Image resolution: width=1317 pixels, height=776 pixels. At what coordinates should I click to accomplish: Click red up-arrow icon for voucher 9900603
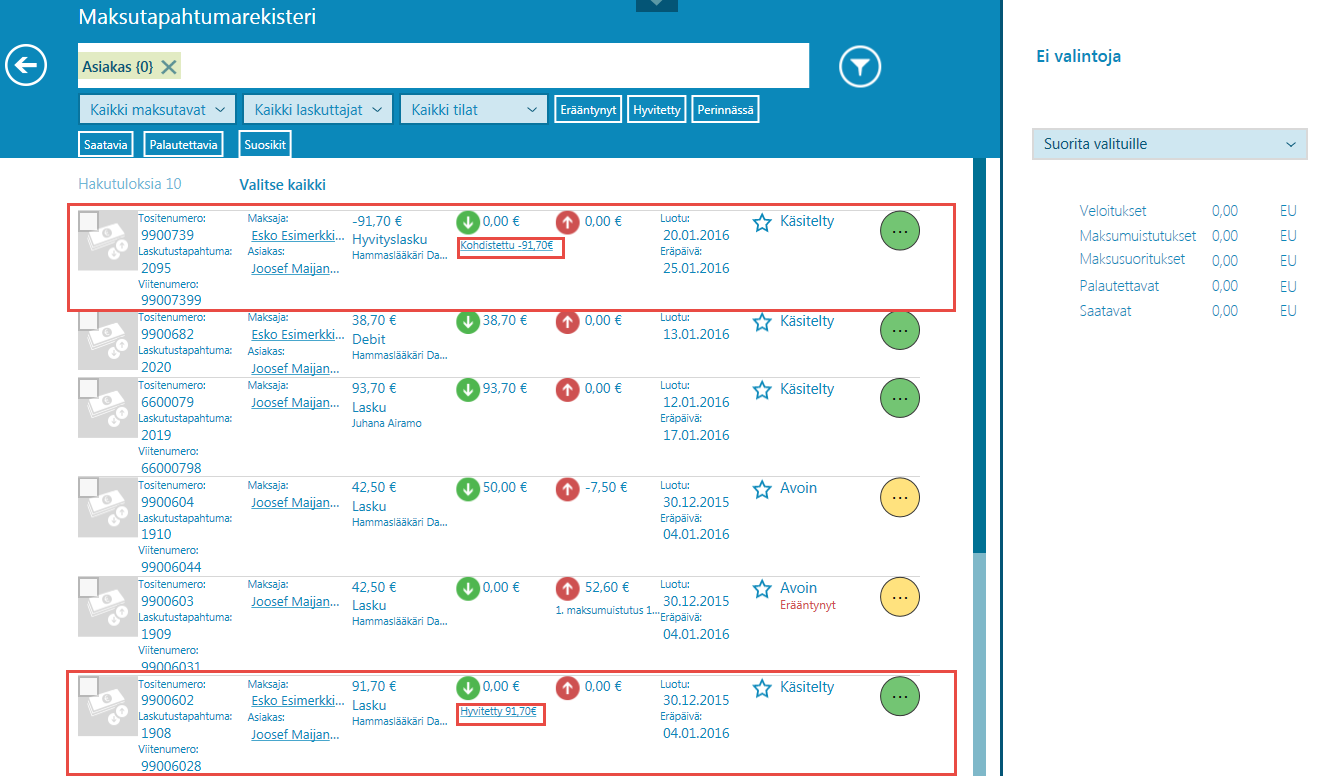pyautogui.click(x=567, y=589)
